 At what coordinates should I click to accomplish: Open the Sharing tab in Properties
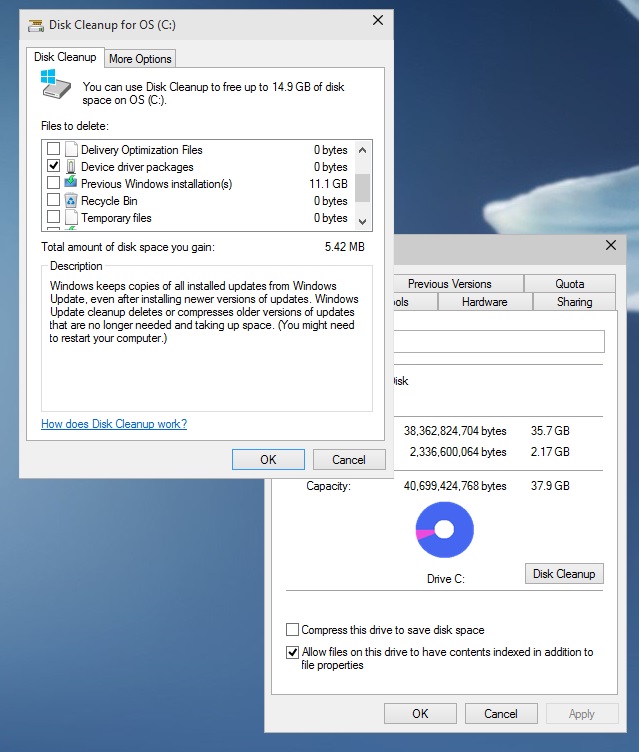pyautogui.click(x=574, y=302)
